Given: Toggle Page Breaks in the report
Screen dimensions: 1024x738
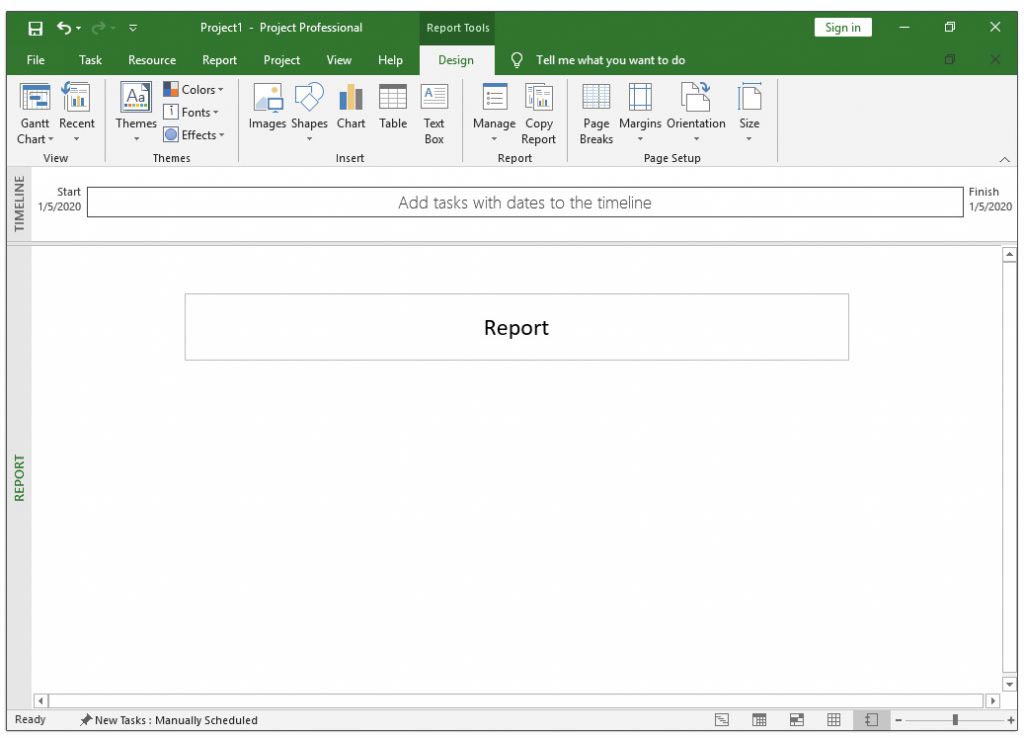Looking at the screenshot, I should point(596,113).
